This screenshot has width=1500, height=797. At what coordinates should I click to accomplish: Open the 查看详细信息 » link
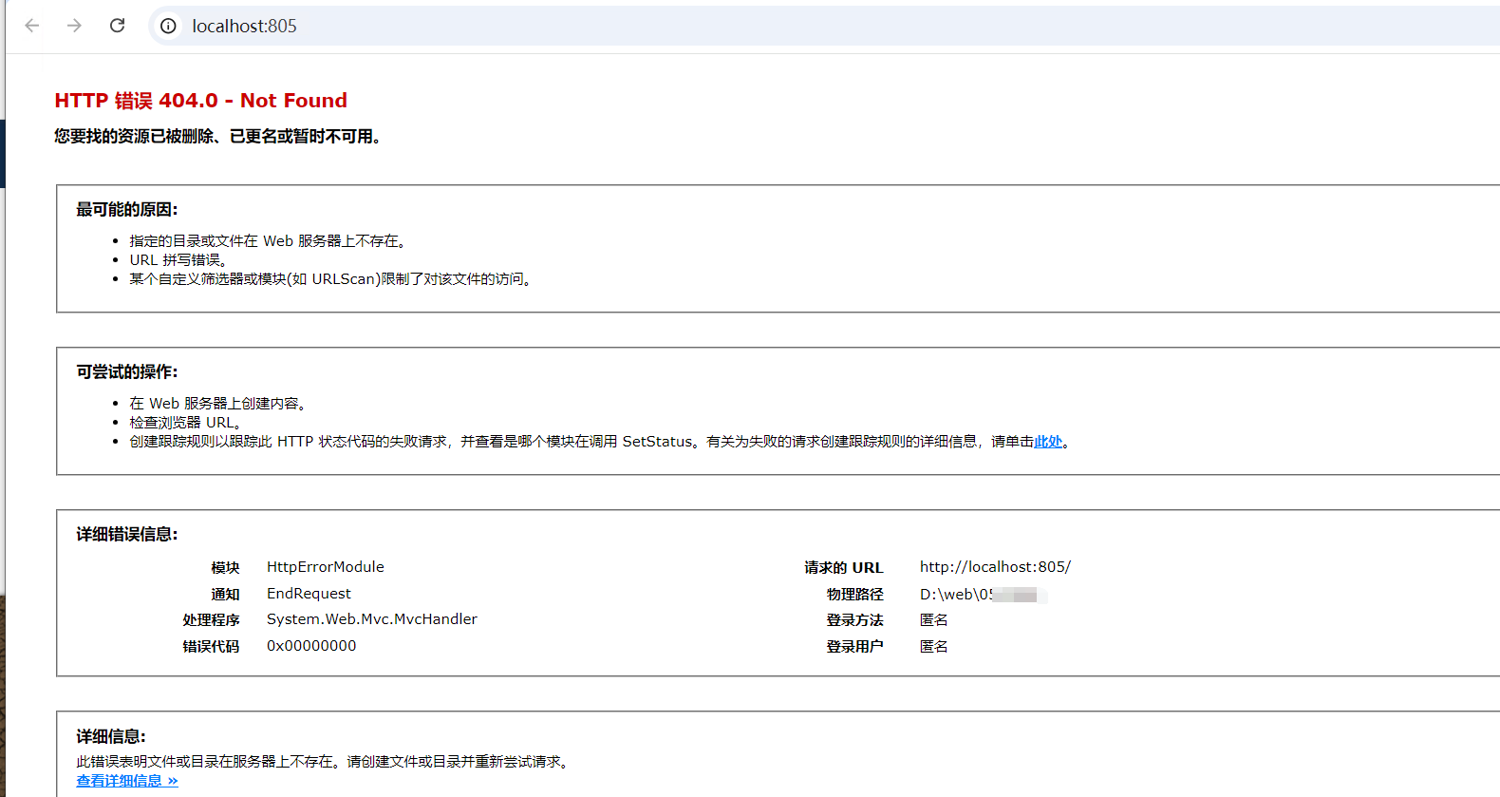tap(127, 781)
